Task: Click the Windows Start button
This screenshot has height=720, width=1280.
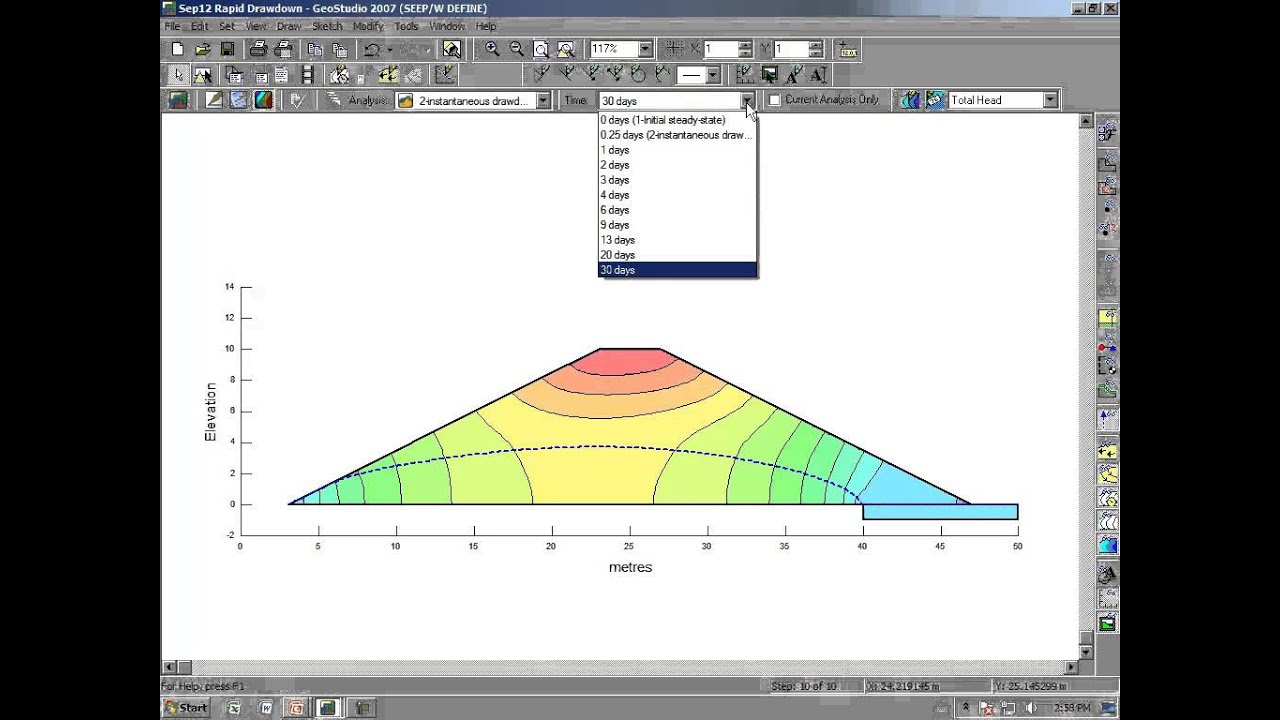Action: coord(186,708)
